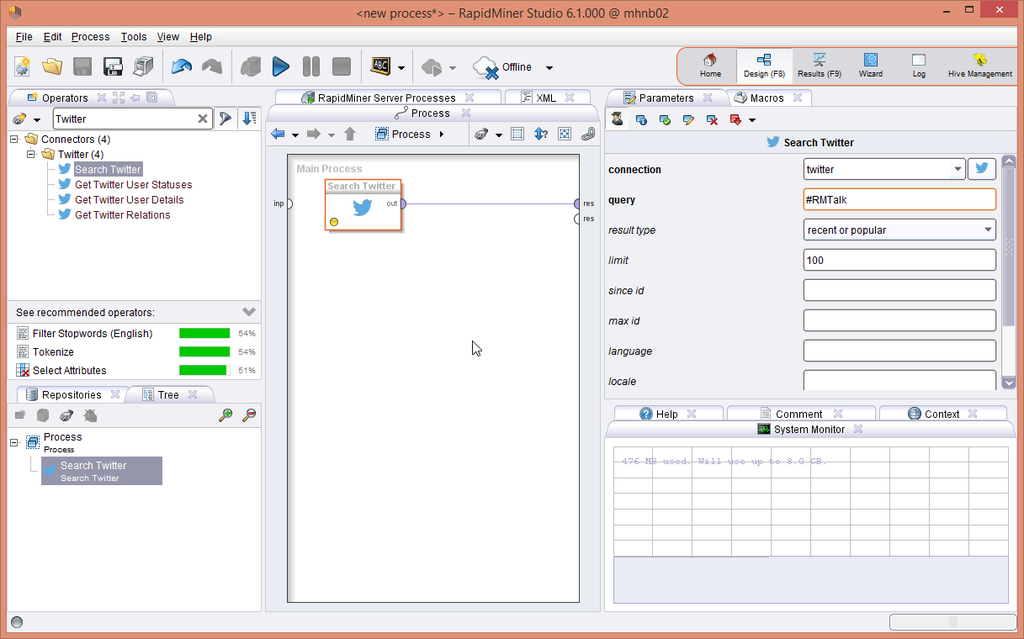The image size is (1024, 639).
Task: Collapse the Twitter (4) folder
Action: [31, 154]
